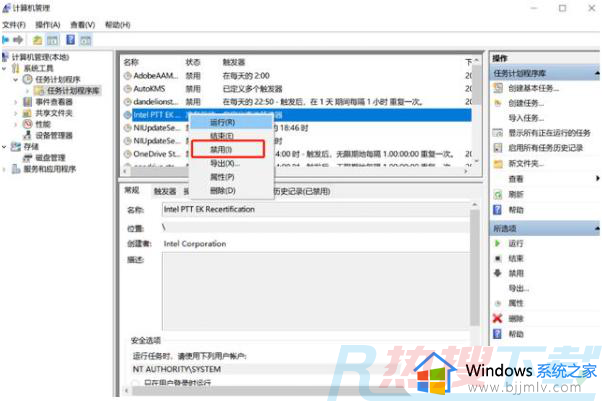This screenshot has width=602, height=401.
Task: Switch to the 历史记录(已禁用) tab
Action: [301, 191]
